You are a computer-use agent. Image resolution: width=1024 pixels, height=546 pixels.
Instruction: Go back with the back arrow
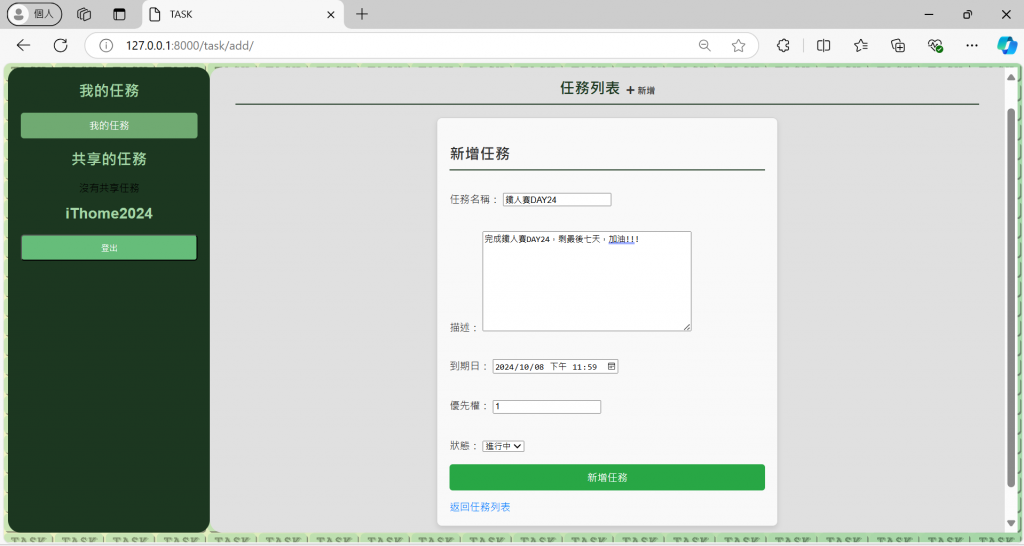pos(24,45)
